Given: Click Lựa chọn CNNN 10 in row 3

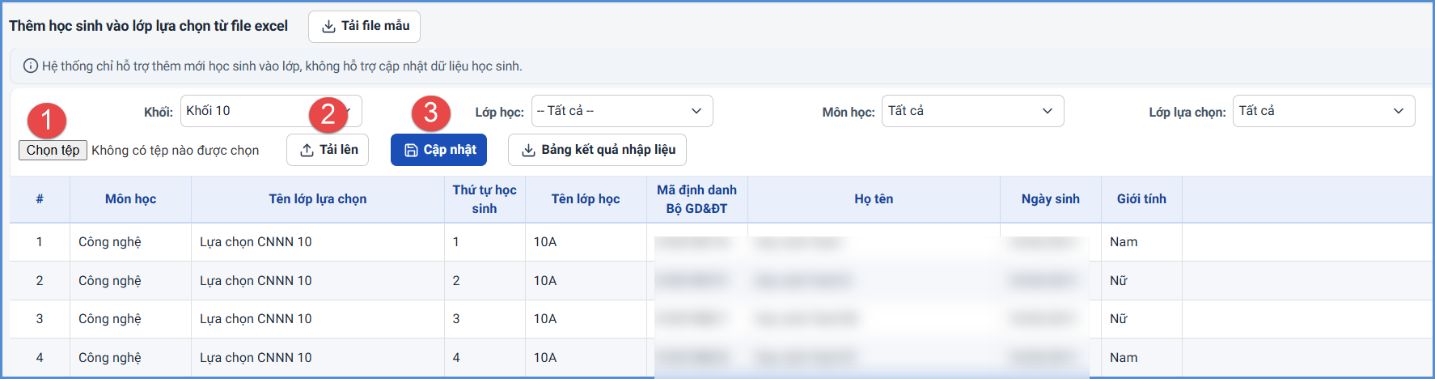Looking at the screenshot, I should point(318,319).
